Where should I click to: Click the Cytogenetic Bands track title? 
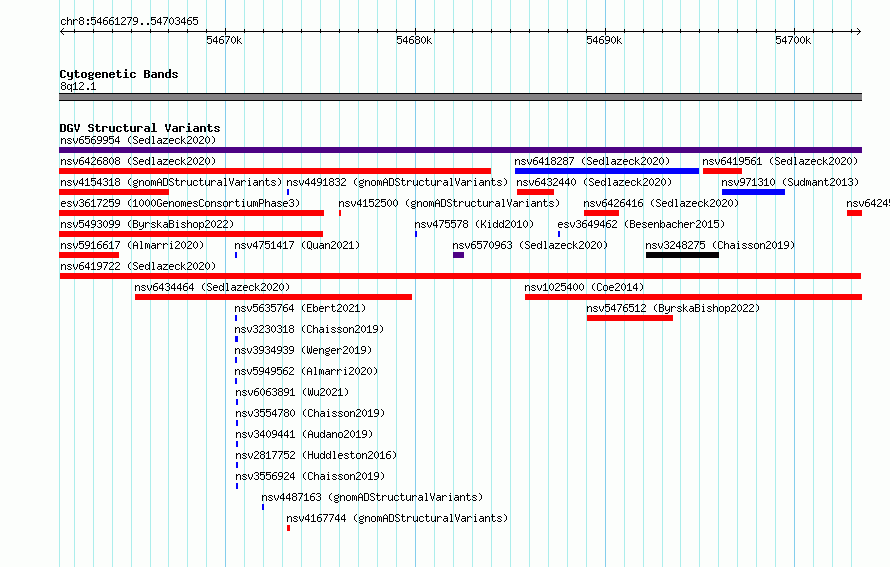(x=119, y=74)
